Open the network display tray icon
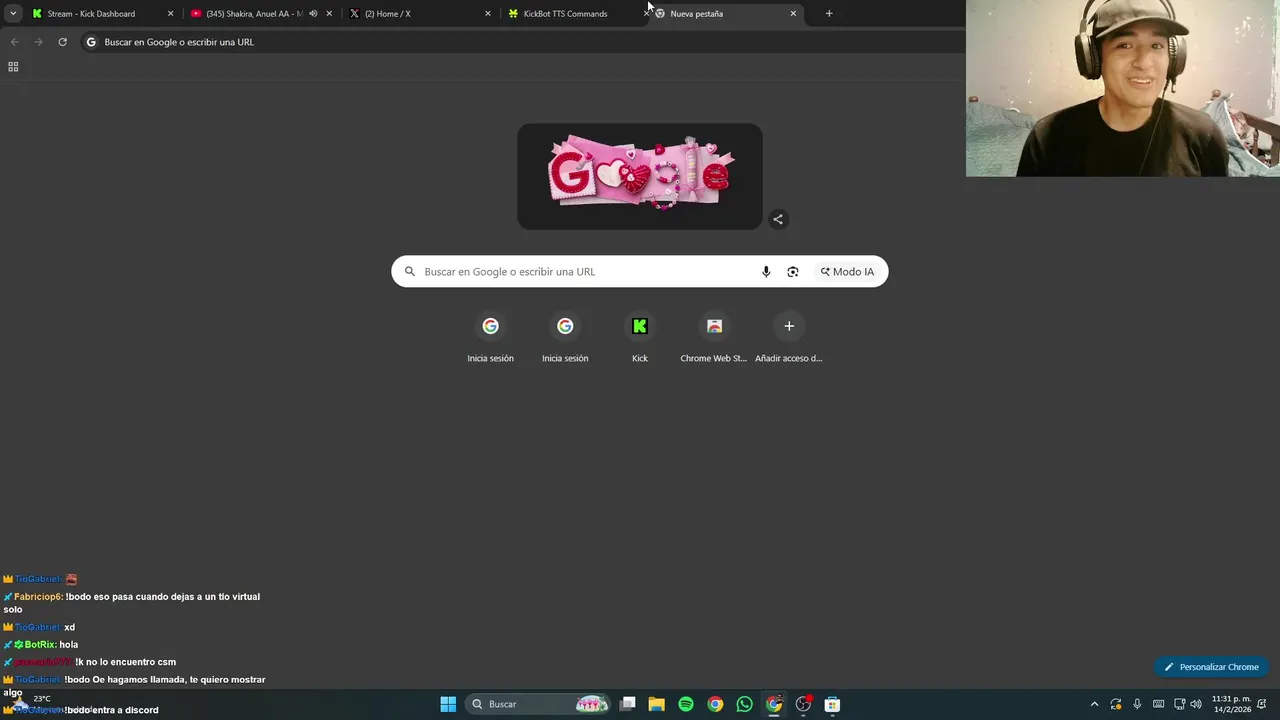The width and height of the screenshot is (1280, 720). click(1179, 704)
